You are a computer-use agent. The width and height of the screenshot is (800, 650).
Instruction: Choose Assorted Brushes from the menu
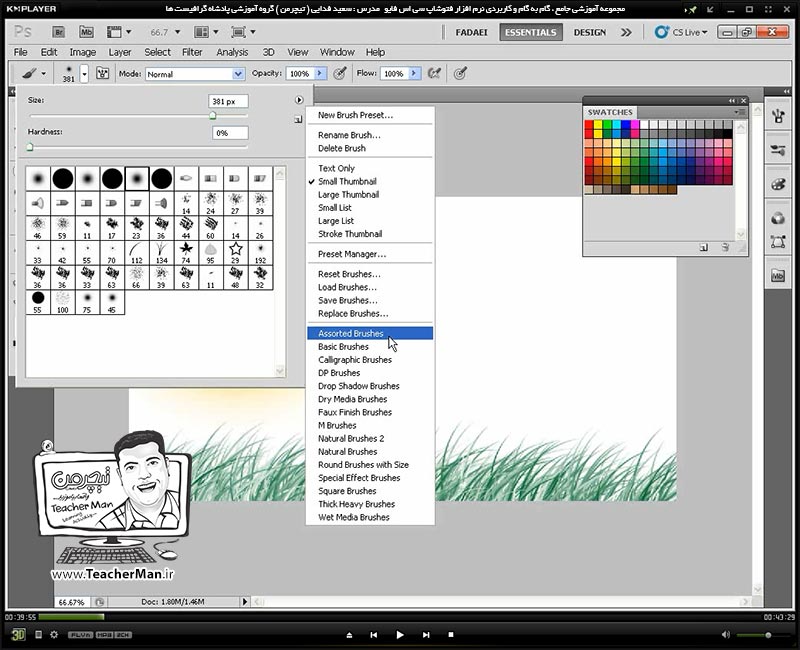[370, 333]
